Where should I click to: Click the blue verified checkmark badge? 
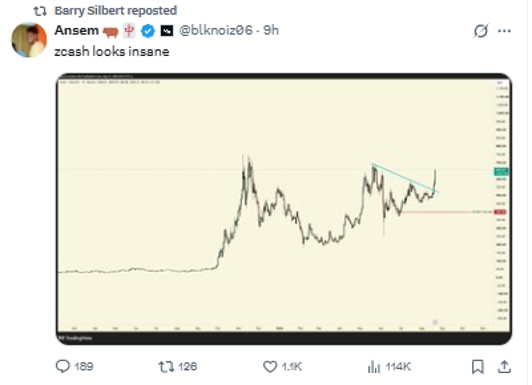(148, 31)
